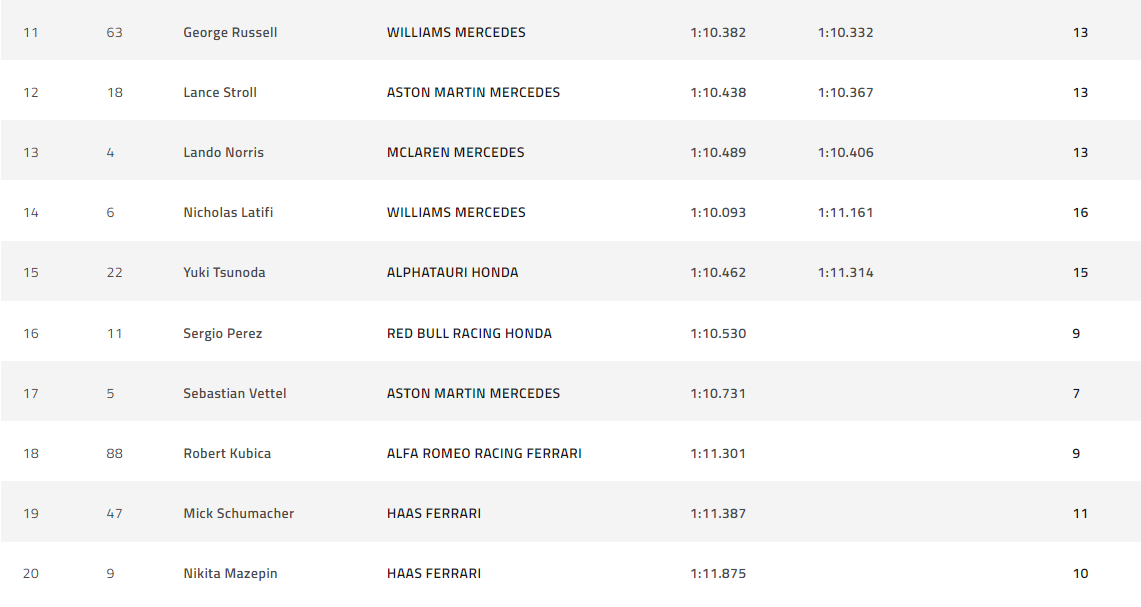The width and height of the screenshot is (1141, 607).
Task: Click Mazepin's 1:11.875 lap time
Action: click(x=718, y=573)
